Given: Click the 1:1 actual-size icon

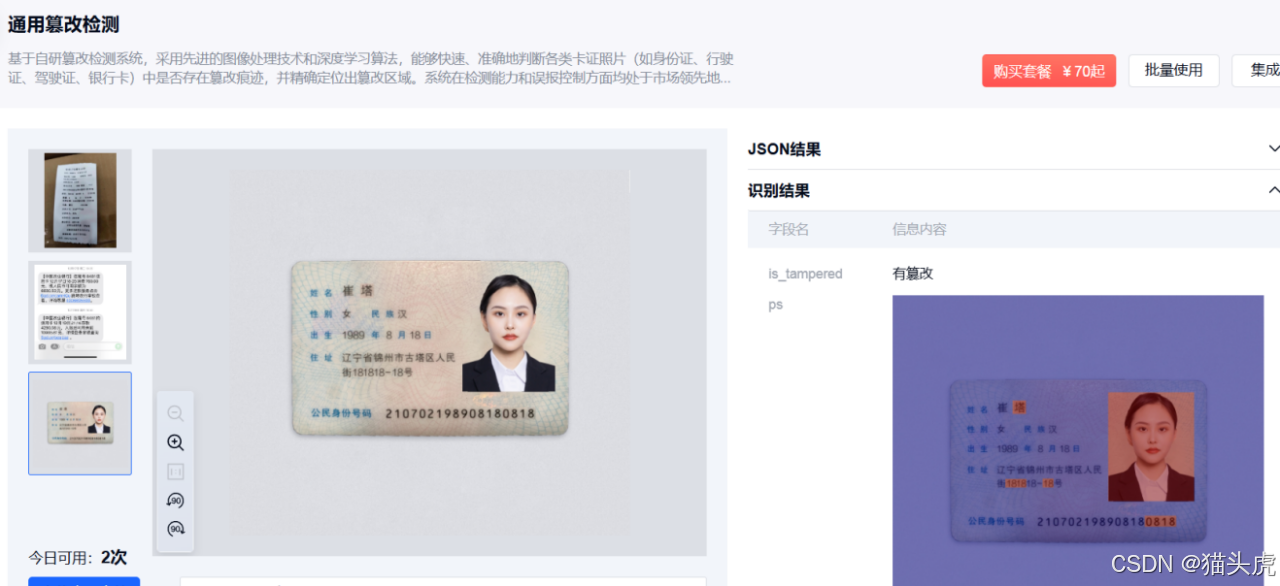Looking at the screenshot, I should click(175, 471).
